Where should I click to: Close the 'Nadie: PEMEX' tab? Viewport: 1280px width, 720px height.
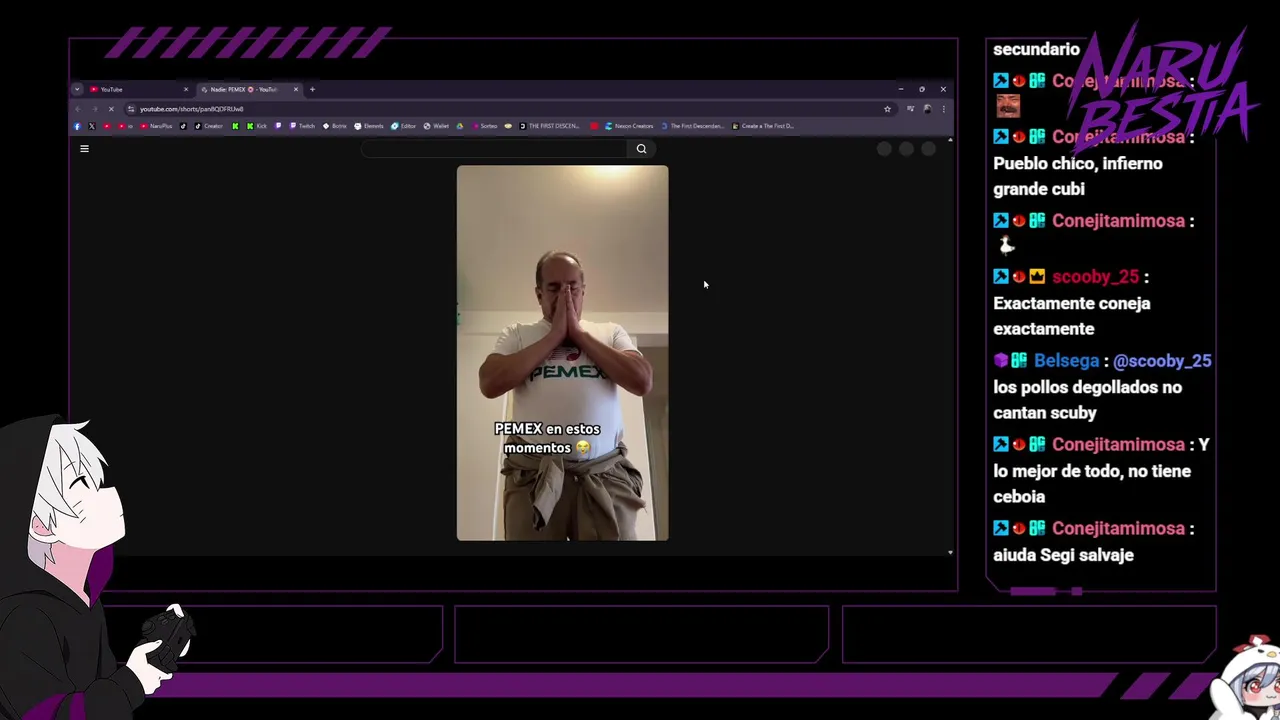(x=296, y=89)
